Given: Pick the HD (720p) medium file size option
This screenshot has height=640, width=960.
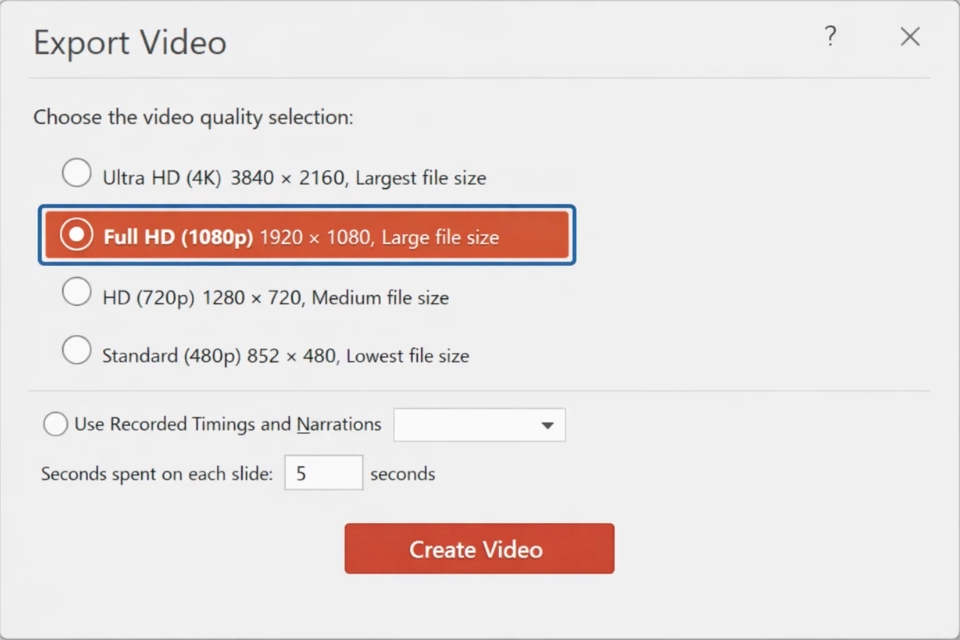Looking at the screenshot, I should pos(77,291).
